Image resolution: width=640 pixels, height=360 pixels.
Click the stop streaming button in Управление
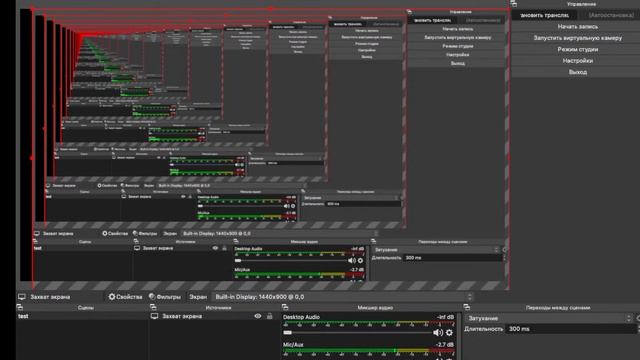point(544,15)
